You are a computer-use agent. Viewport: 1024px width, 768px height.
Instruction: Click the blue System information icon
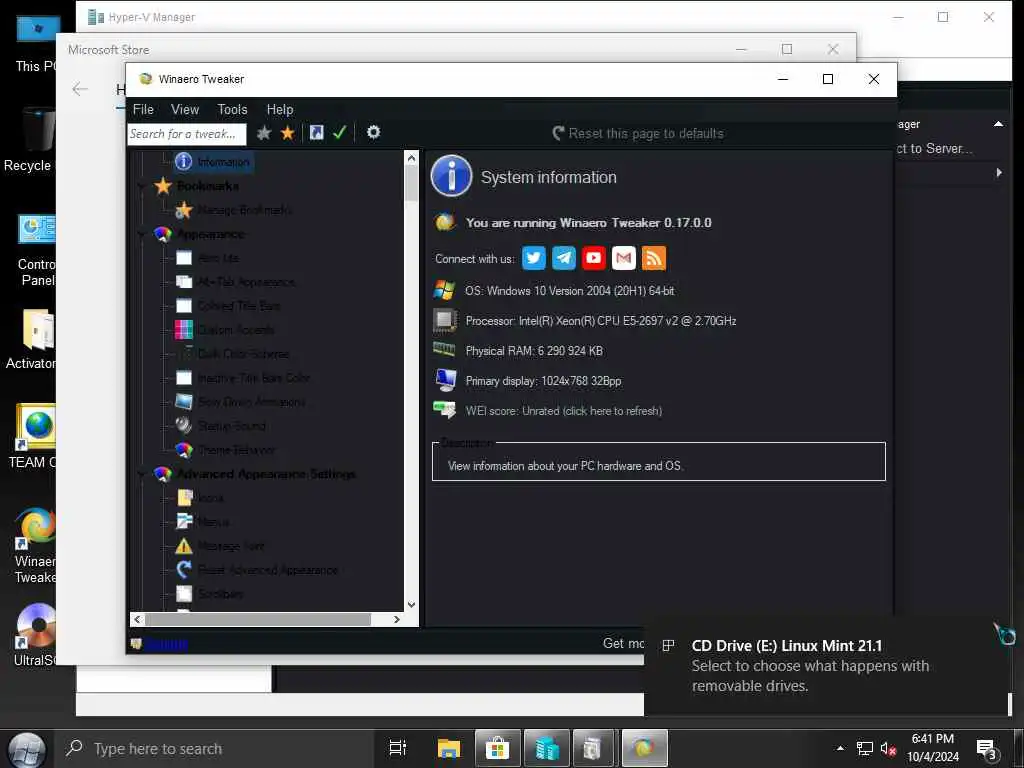pos(451,176)
